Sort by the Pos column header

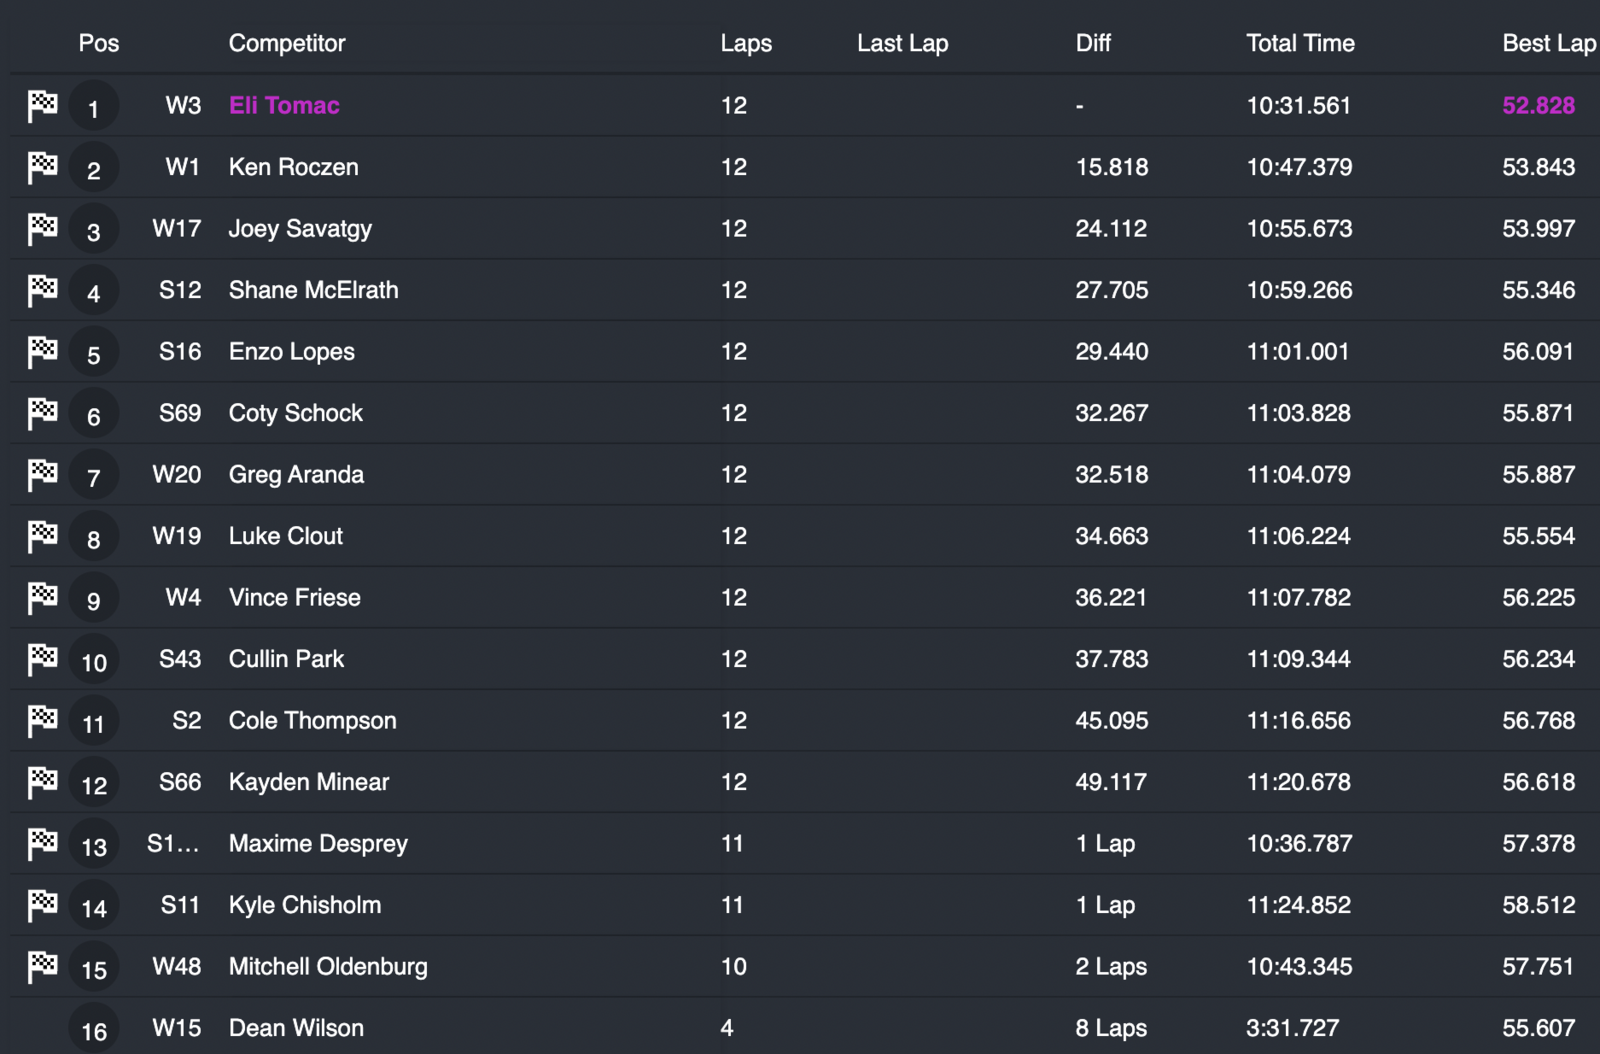98,43
